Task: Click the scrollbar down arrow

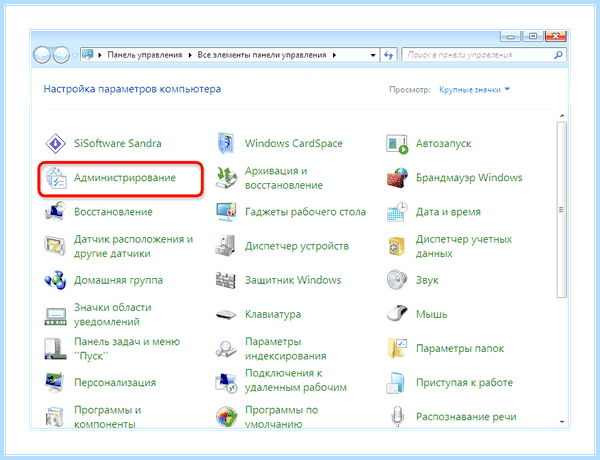Action: point(562,422)
